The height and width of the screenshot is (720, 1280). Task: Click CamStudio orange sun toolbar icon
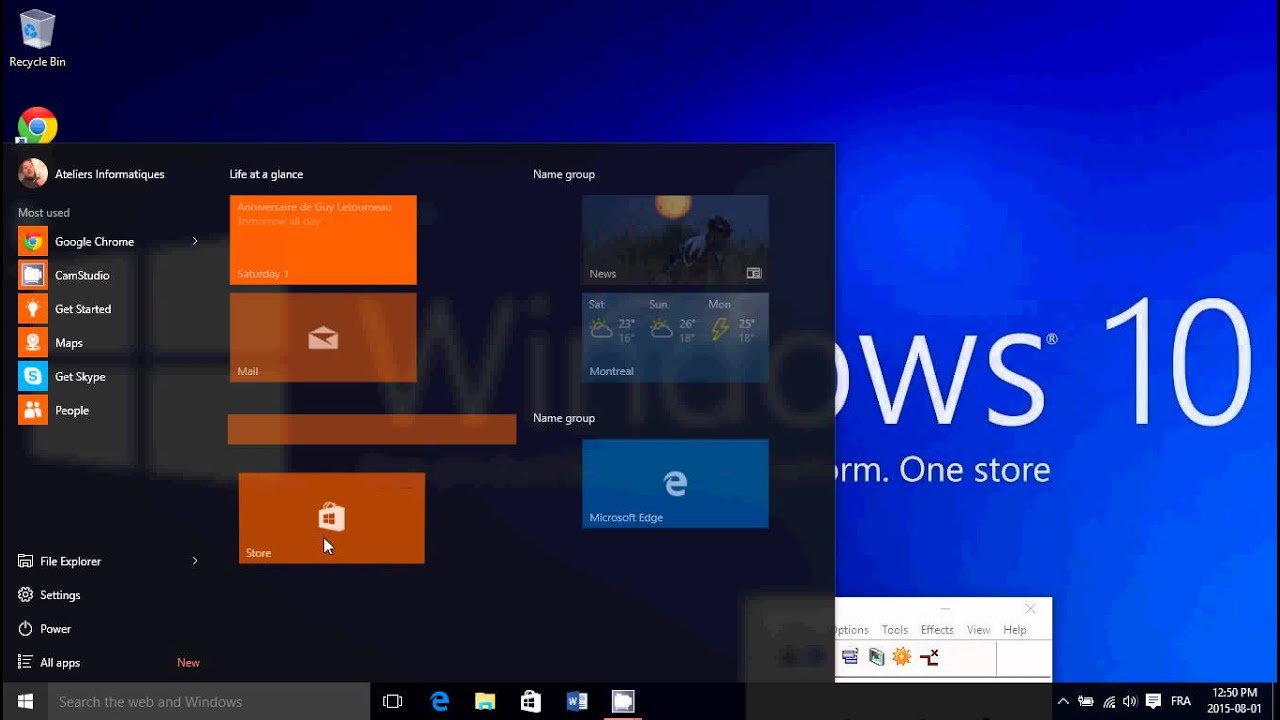(x=902, y=657)
